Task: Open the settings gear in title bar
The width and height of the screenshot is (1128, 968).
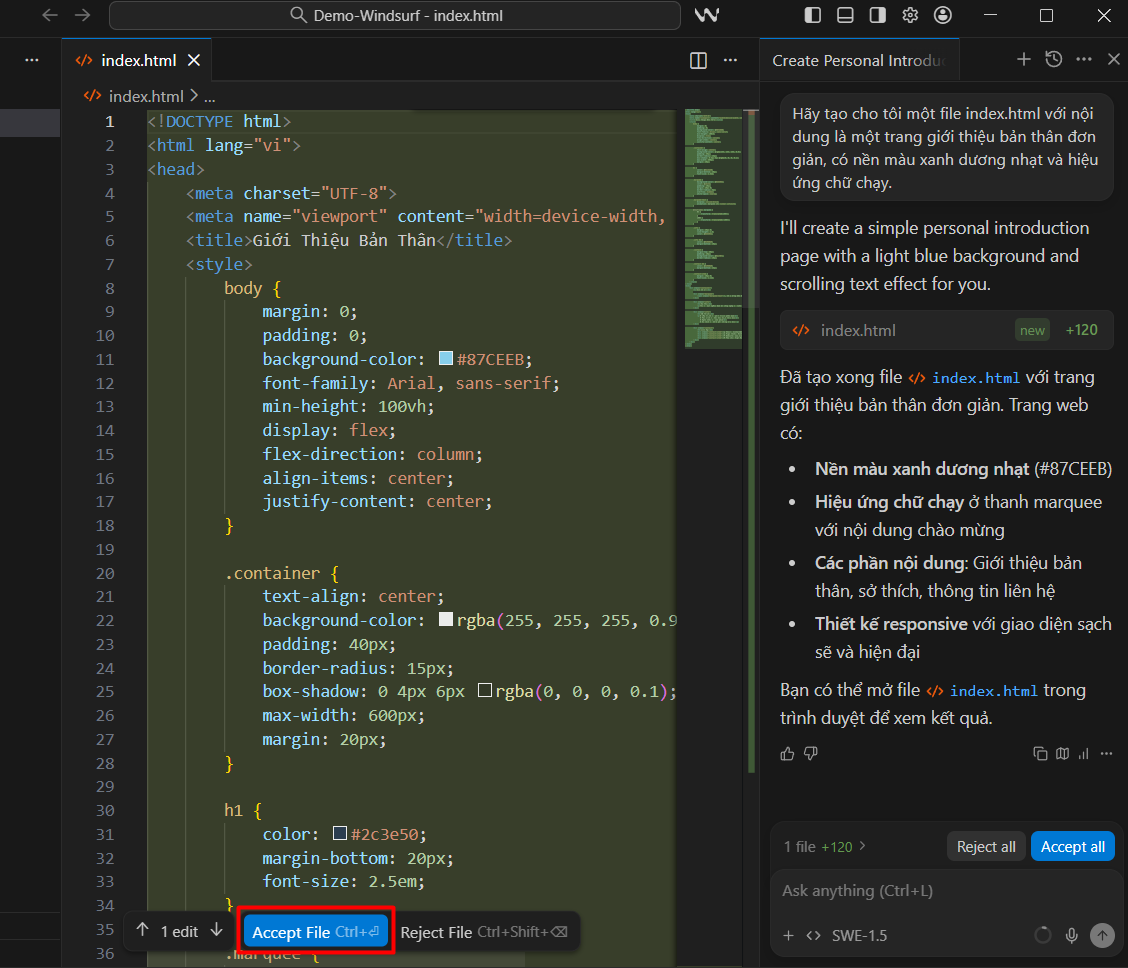Action: pyautogui.click(x=910, y=15)
